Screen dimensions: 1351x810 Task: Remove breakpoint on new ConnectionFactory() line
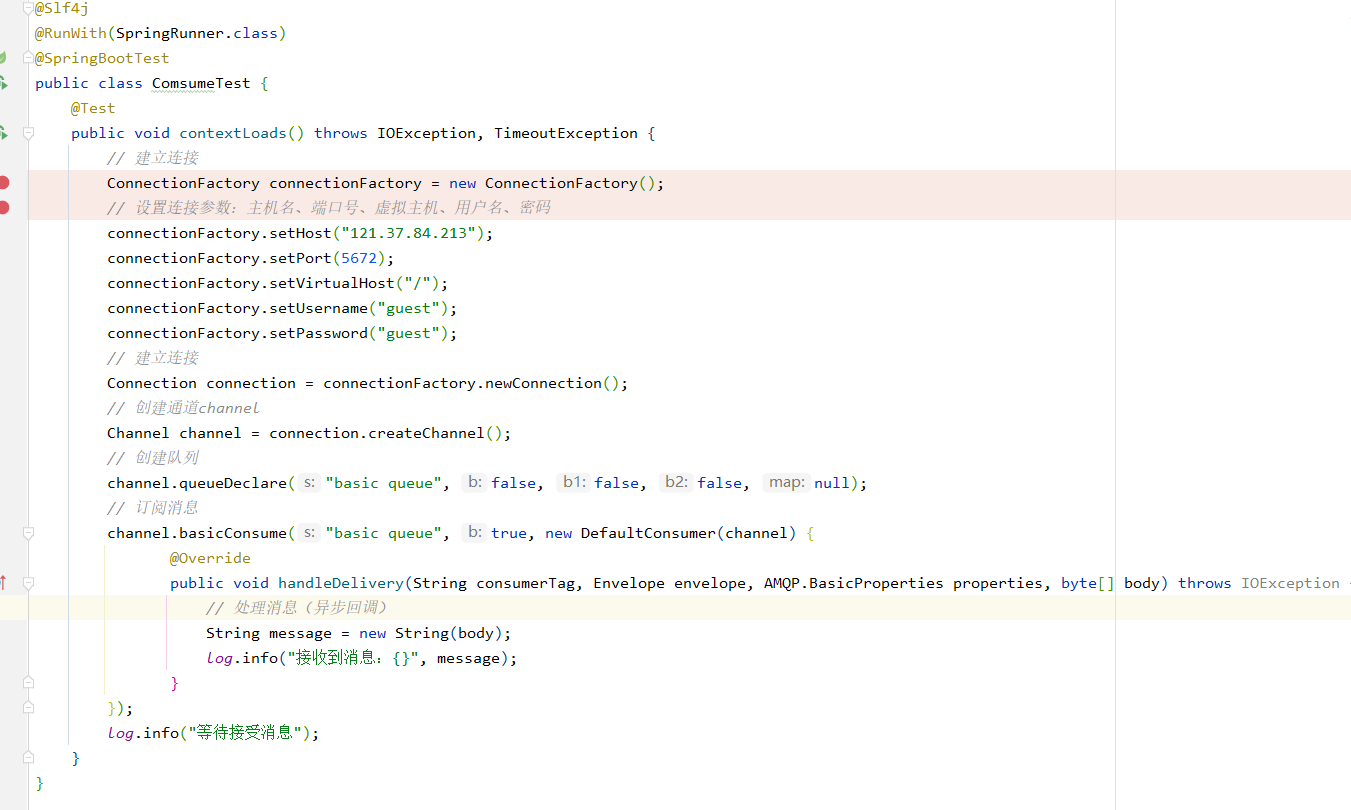(4, 183)
